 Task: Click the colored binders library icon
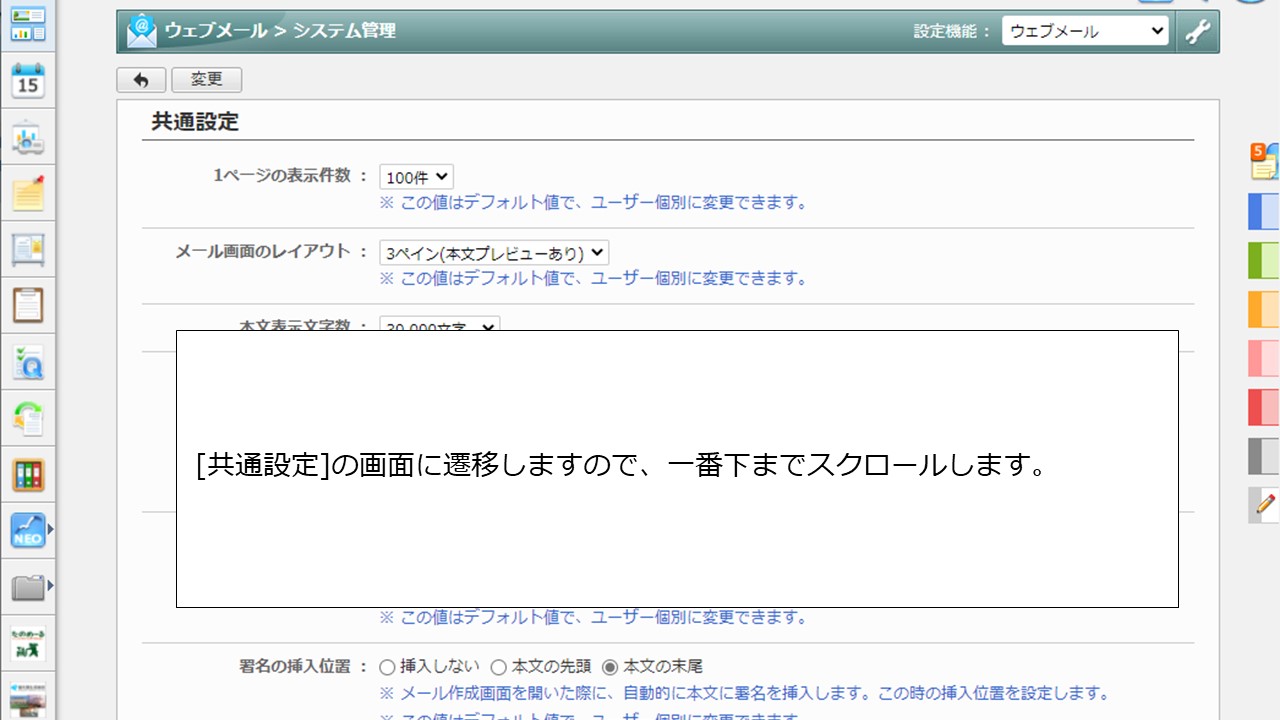pos(27,474)
